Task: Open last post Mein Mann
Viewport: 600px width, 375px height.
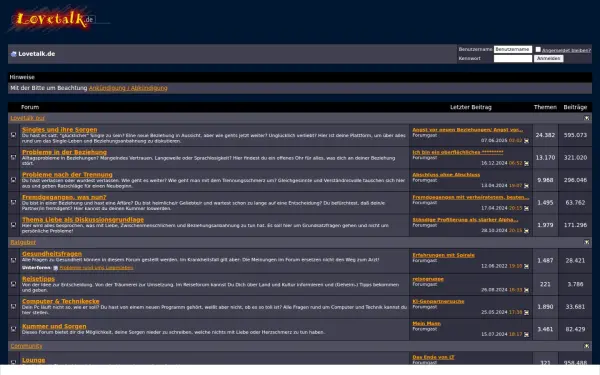Action: point(427,323)
